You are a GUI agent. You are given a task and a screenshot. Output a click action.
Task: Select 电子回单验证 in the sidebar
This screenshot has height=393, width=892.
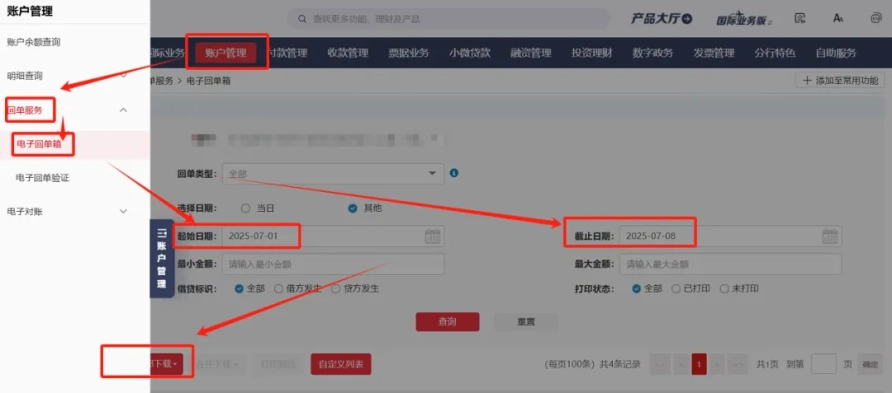[43, 177]
